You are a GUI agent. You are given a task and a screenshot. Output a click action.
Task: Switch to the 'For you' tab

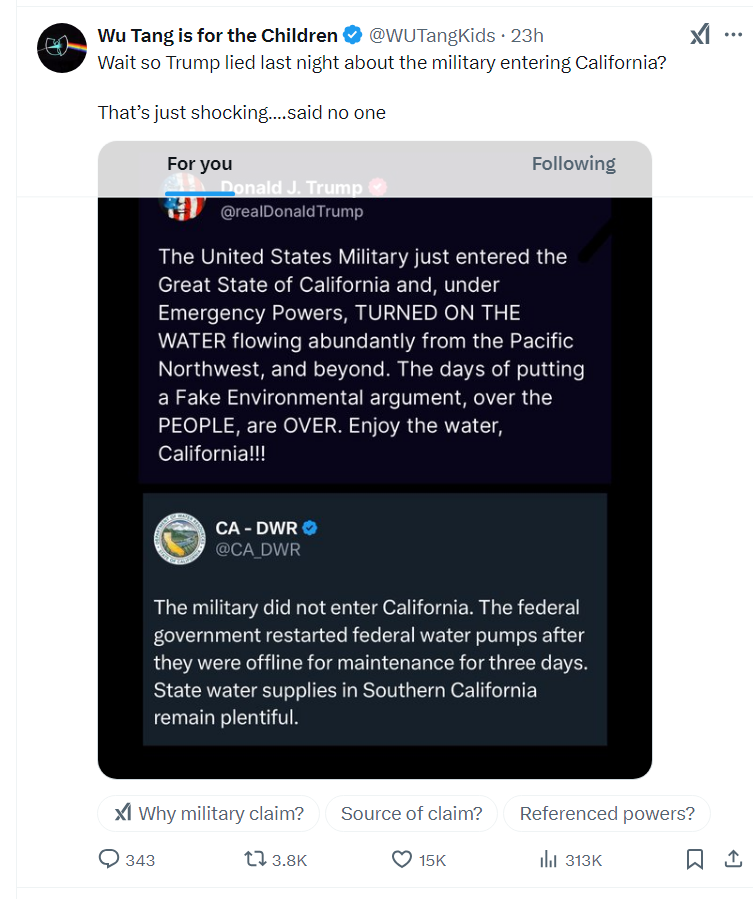coord(200,164)
